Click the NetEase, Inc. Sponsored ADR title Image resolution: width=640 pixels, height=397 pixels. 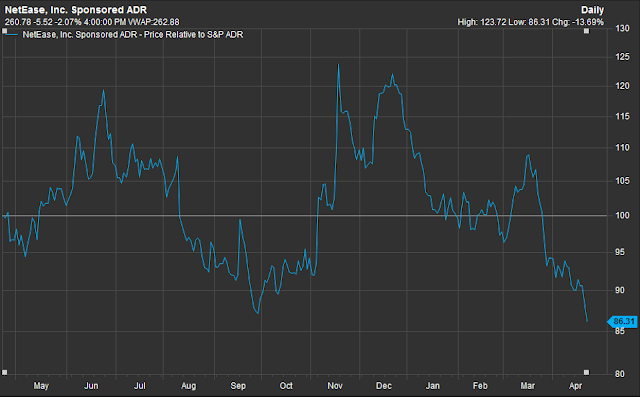76,10
